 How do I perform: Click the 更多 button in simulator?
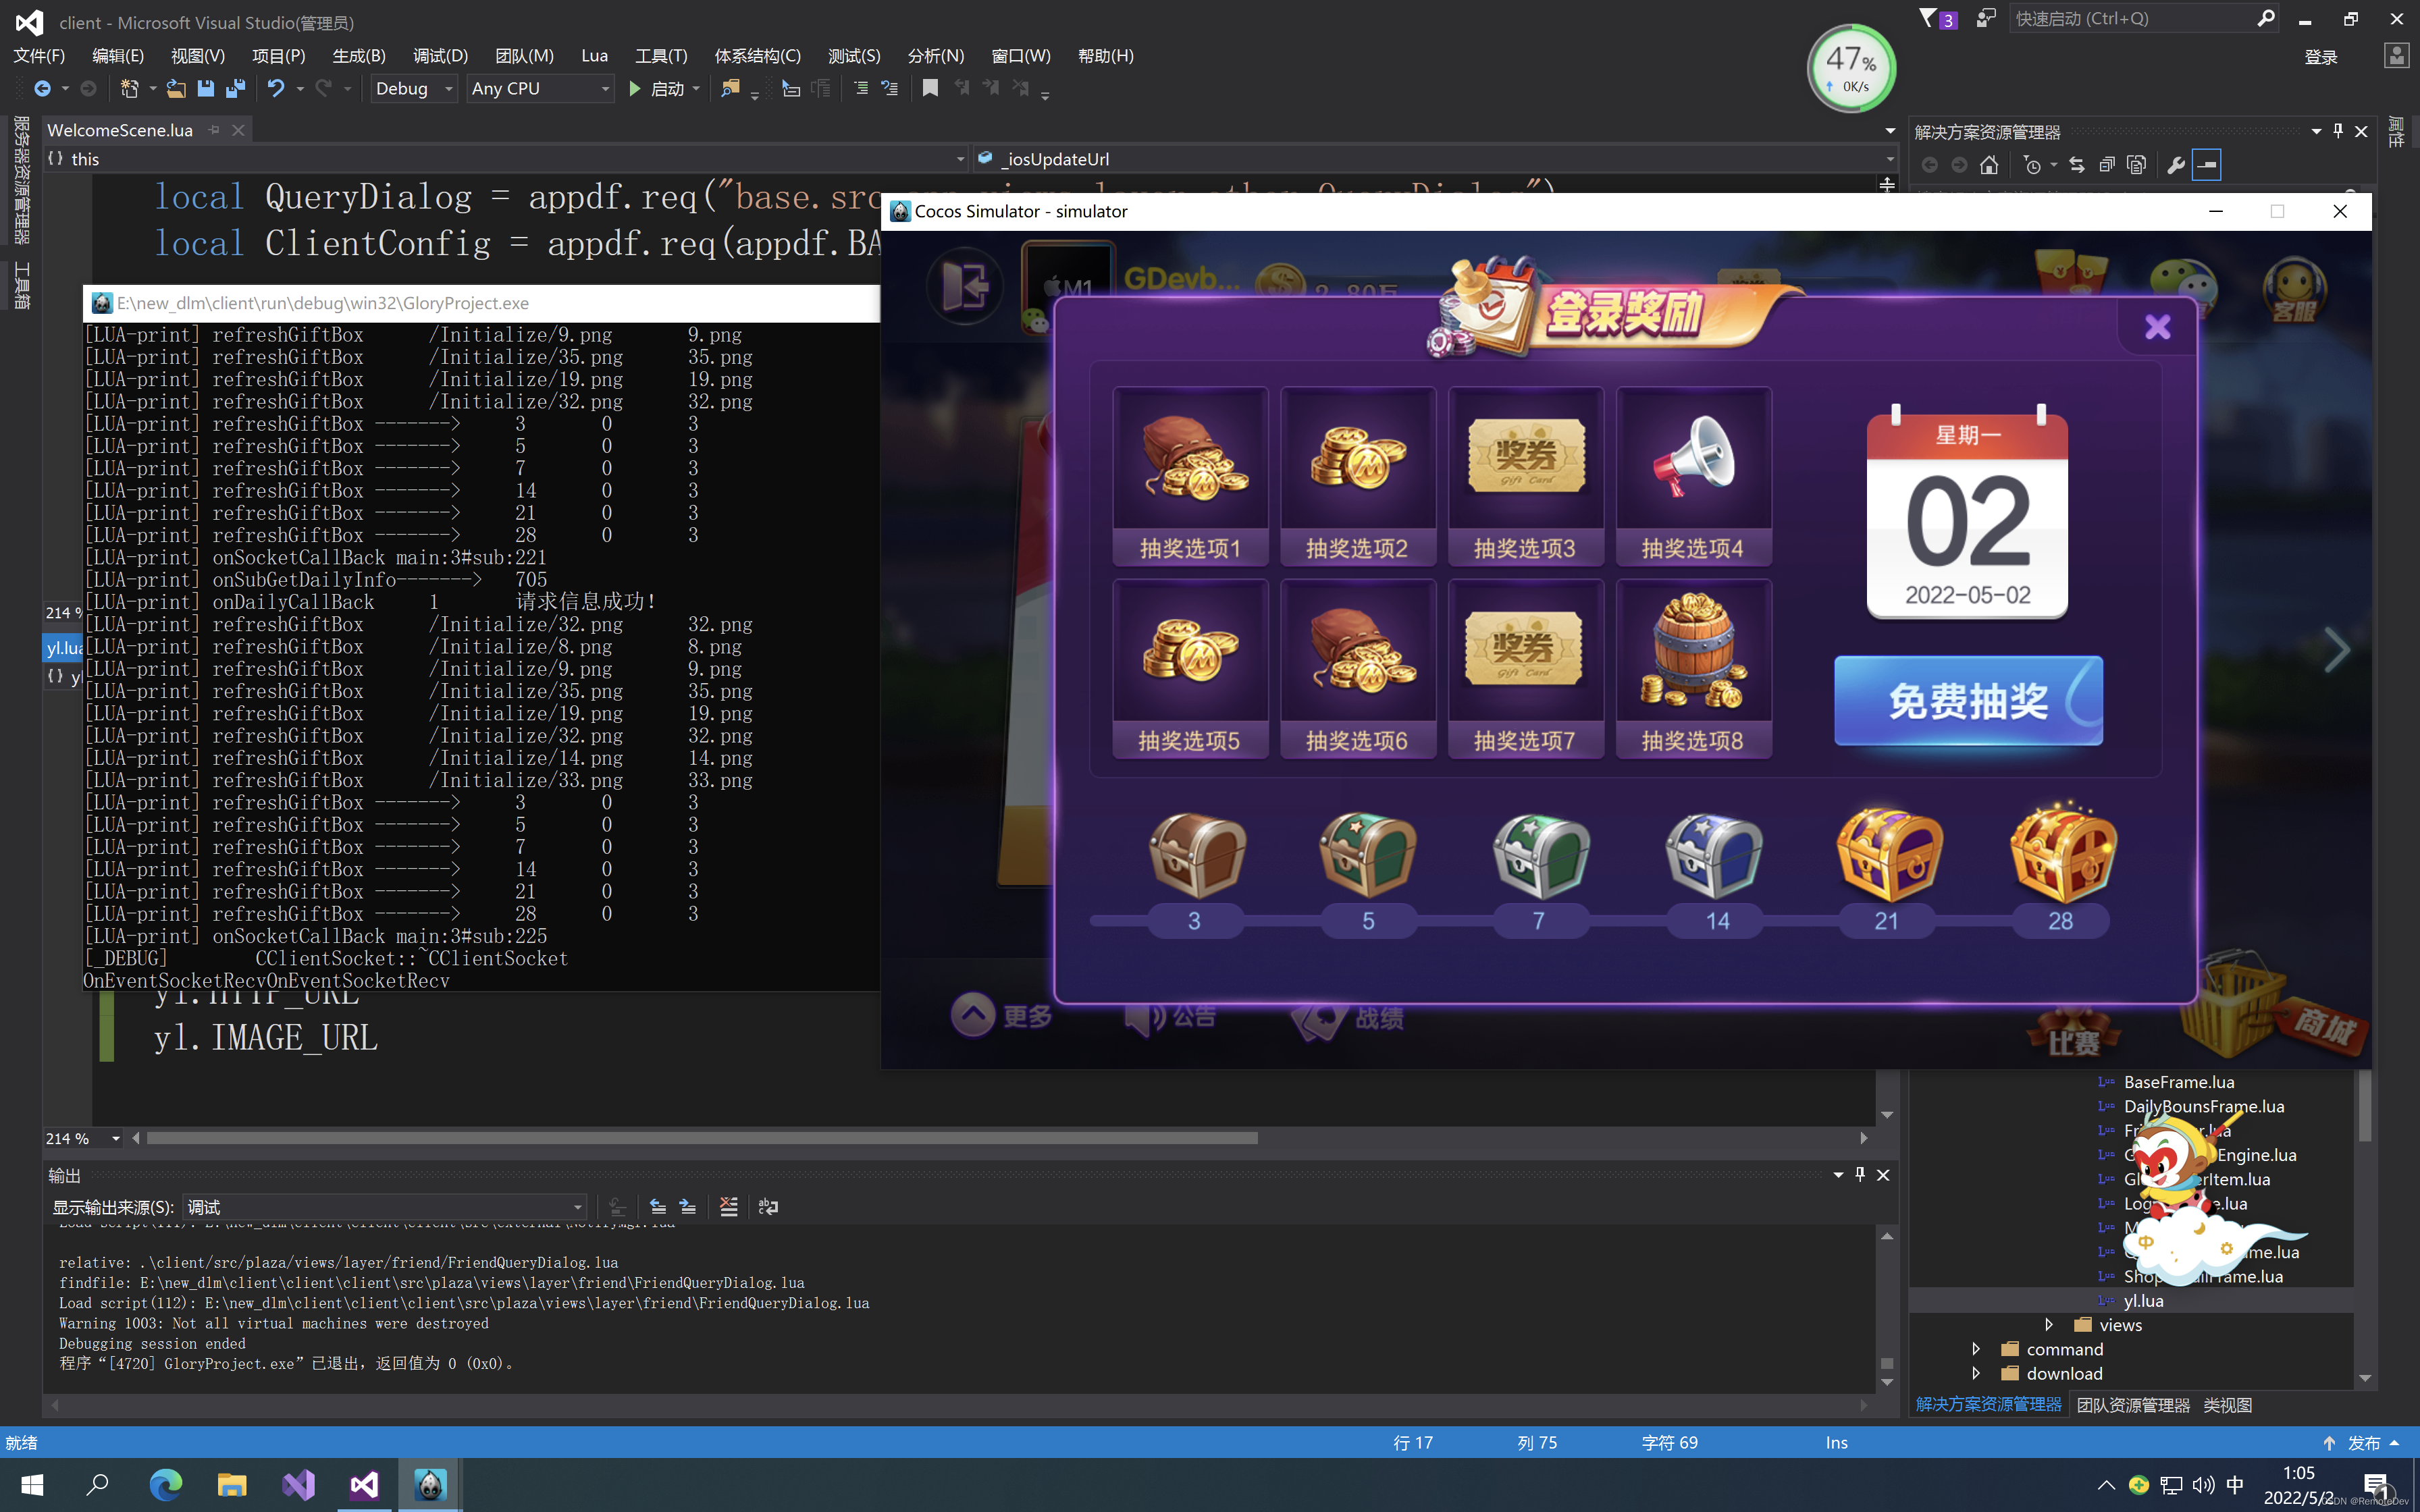[1001, 1016]
